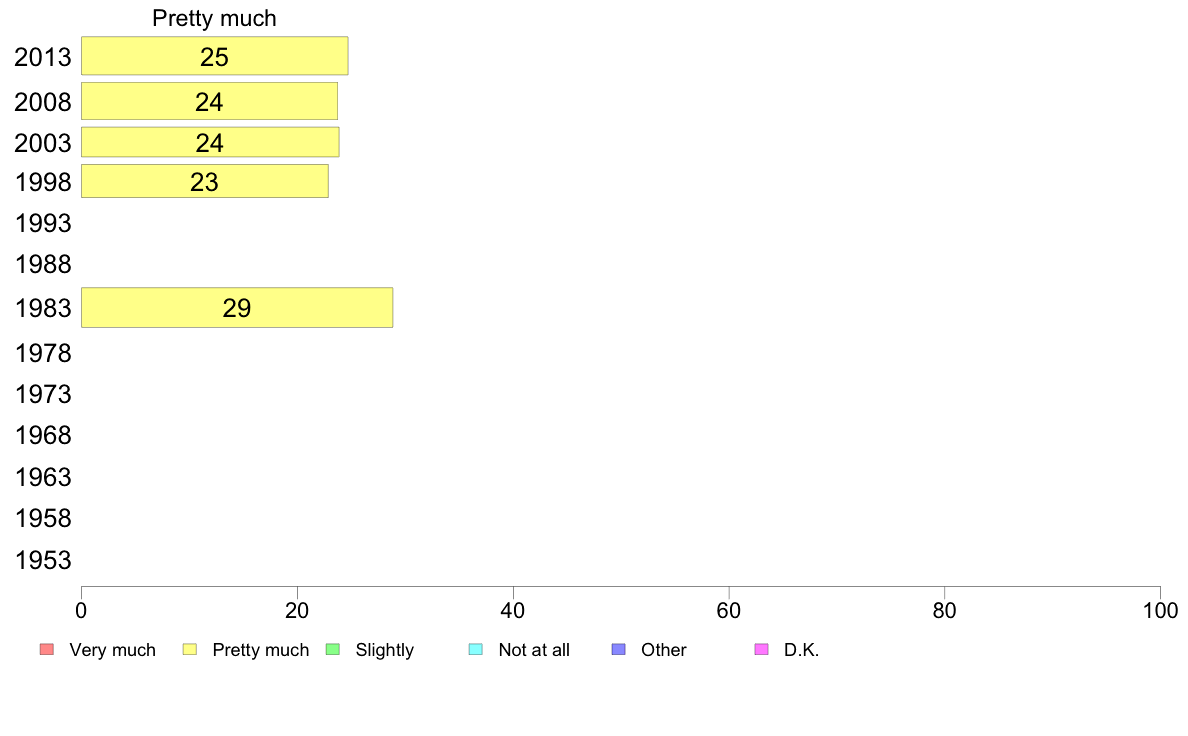
Task: Select the 2003 bar showing 24
Action: tap(210, 143)
